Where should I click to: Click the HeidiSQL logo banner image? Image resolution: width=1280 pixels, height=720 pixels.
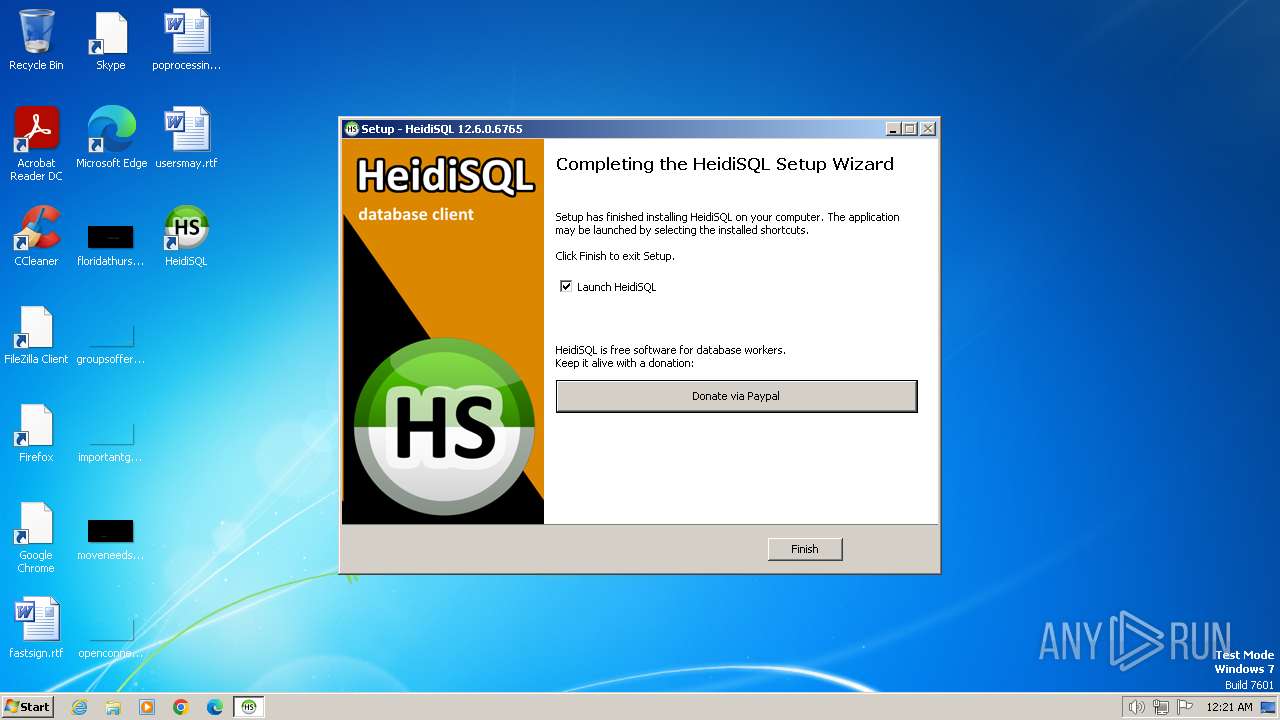(443, 331)
